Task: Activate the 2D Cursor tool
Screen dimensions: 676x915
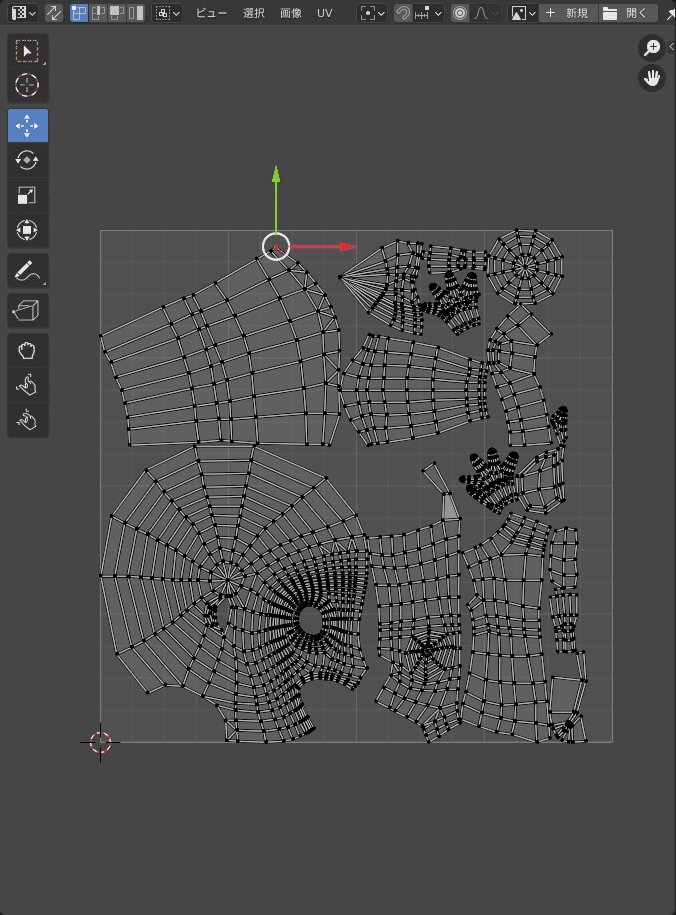Action: tap(27, 85)
